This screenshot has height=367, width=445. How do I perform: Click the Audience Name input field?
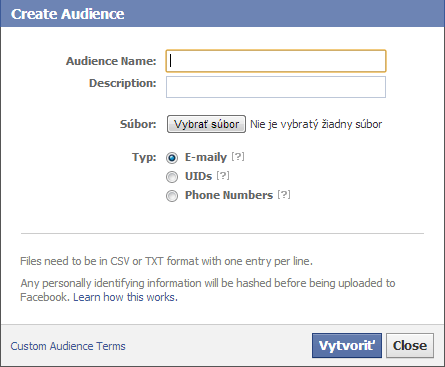coord(276,61)
